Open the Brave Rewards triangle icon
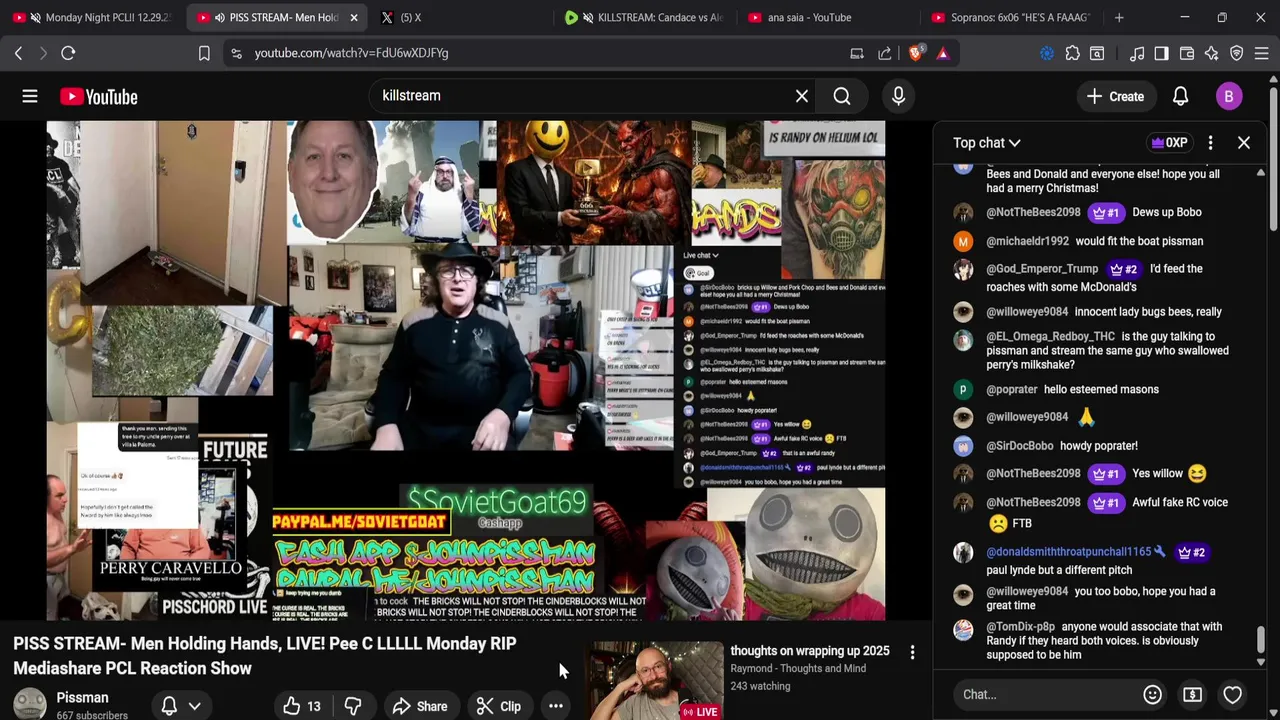1280x720 pixels. point(943,53)
